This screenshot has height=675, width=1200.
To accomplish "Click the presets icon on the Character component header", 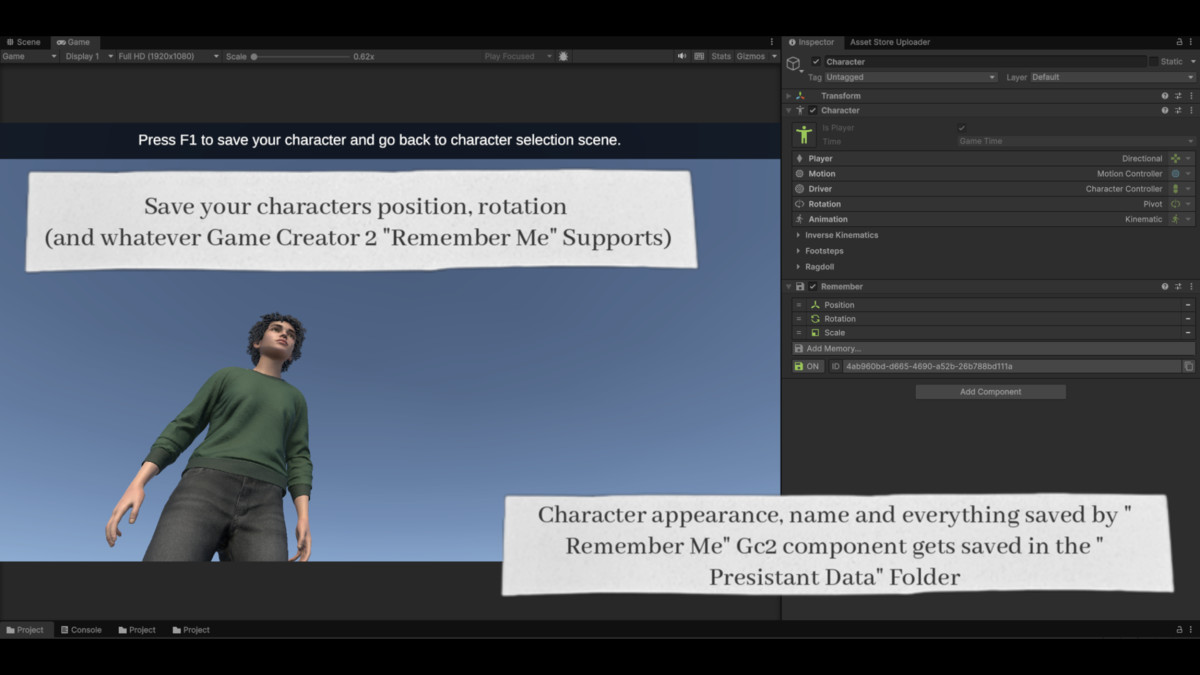I will 1178,110.
